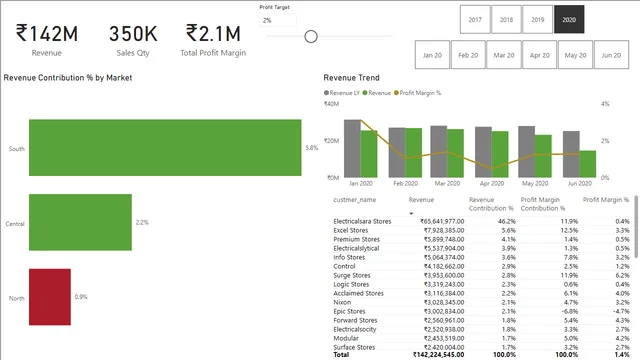Filter by Jun 20 month button
Screen dimensions: 640x360
click(611, 55)
